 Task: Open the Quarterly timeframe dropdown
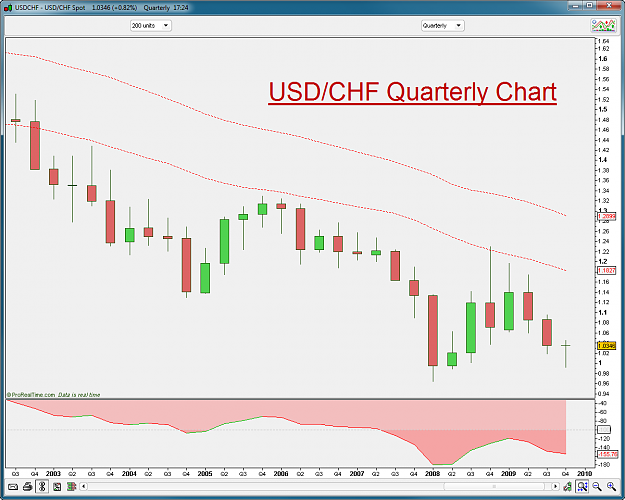tap(442, 26)
